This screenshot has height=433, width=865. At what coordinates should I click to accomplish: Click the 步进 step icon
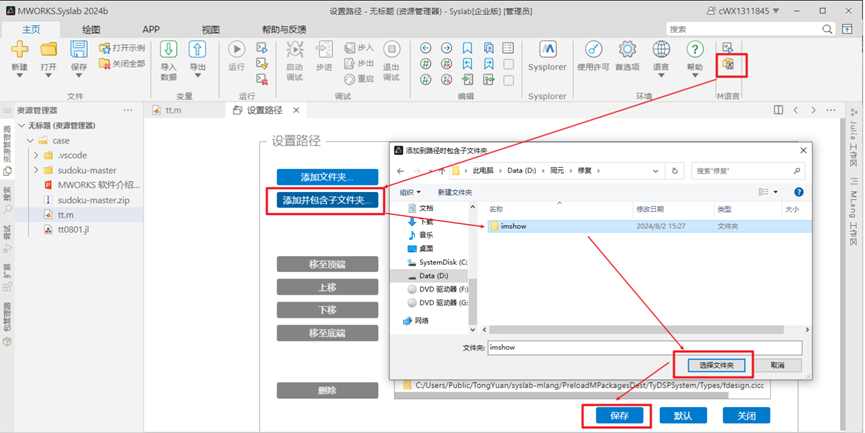pos(324,49)
